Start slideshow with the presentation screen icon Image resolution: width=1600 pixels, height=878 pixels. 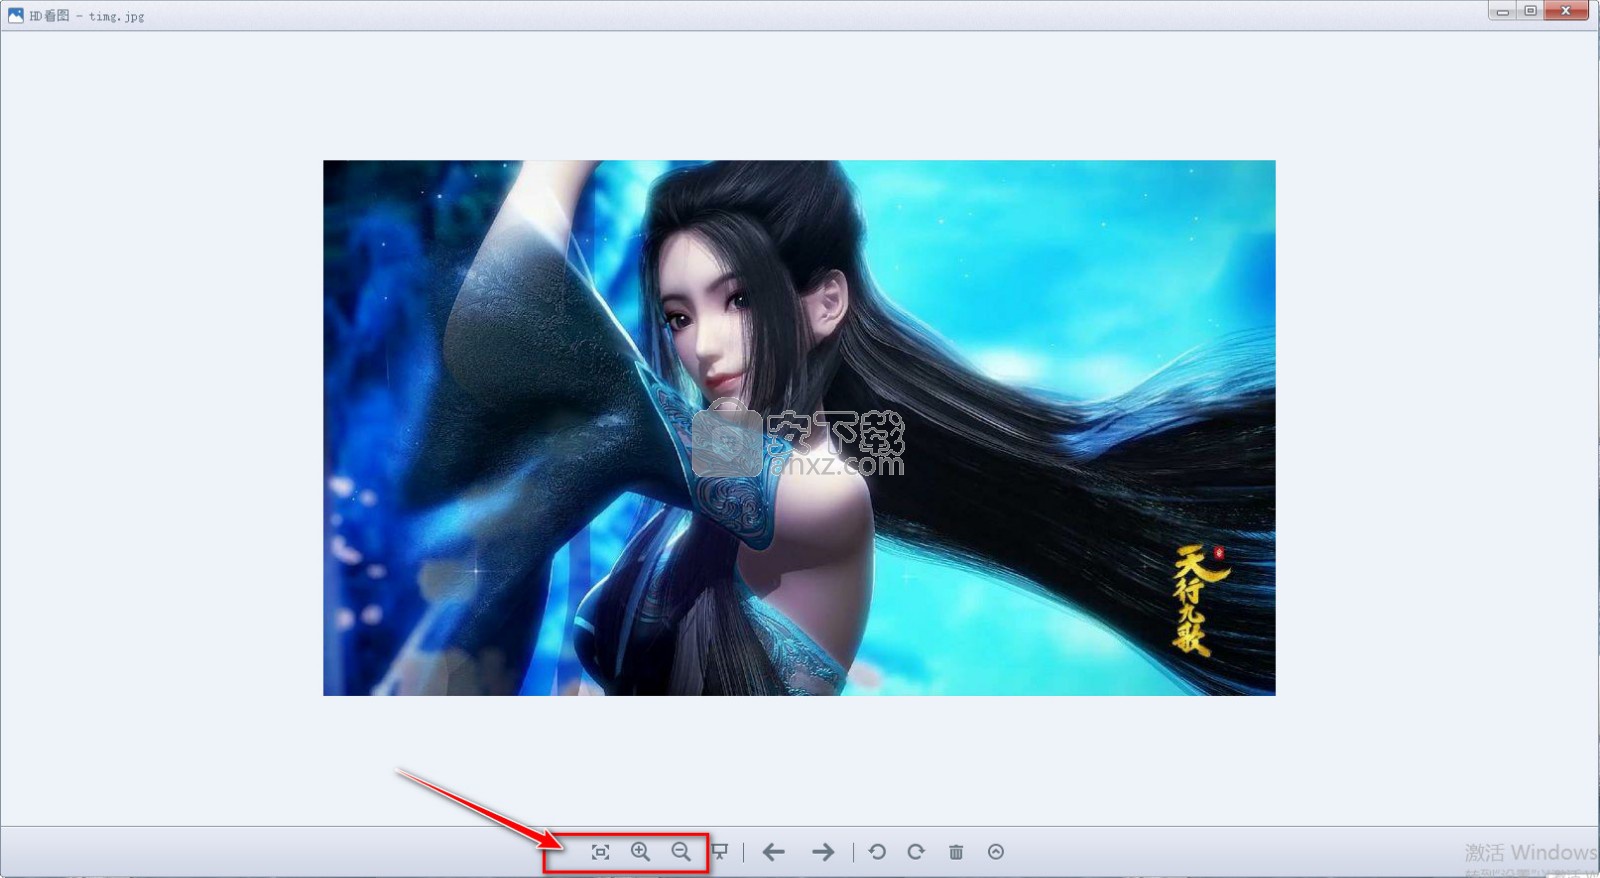point(719,852)
